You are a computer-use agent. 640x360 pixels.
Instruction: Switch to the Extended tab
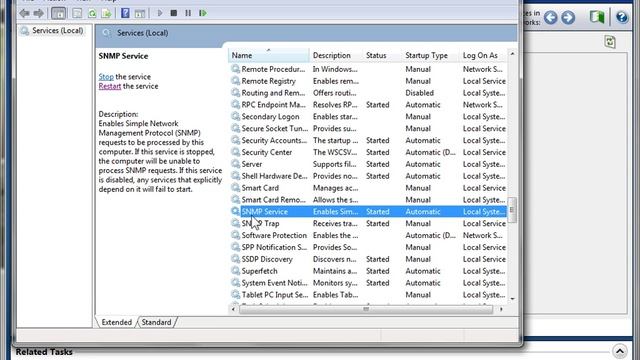click(x=116, y=322)
